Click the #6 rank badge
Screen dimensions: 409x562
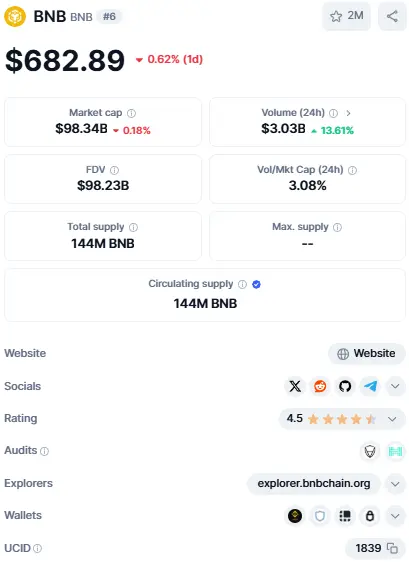[x=109, y=16]
